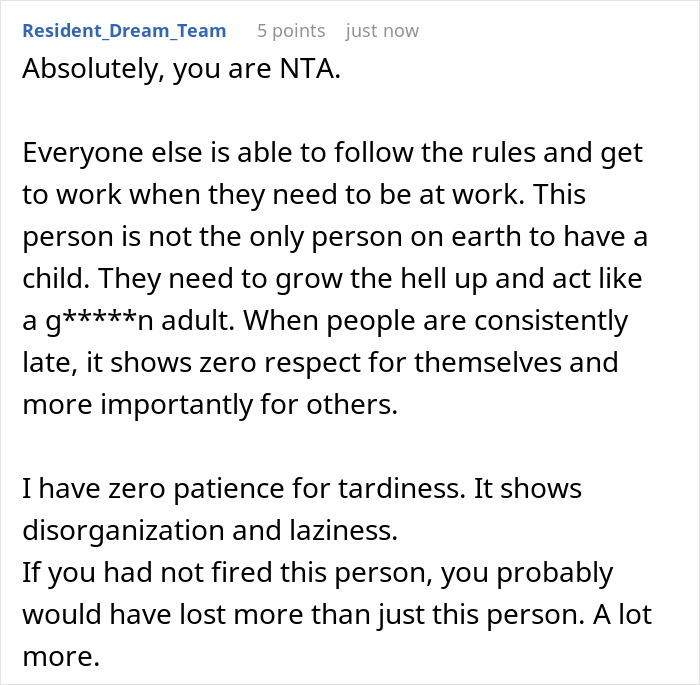700x685 pixels.
Task: Click the line starting "Everyone else is able"
Action: pos(332,154)
